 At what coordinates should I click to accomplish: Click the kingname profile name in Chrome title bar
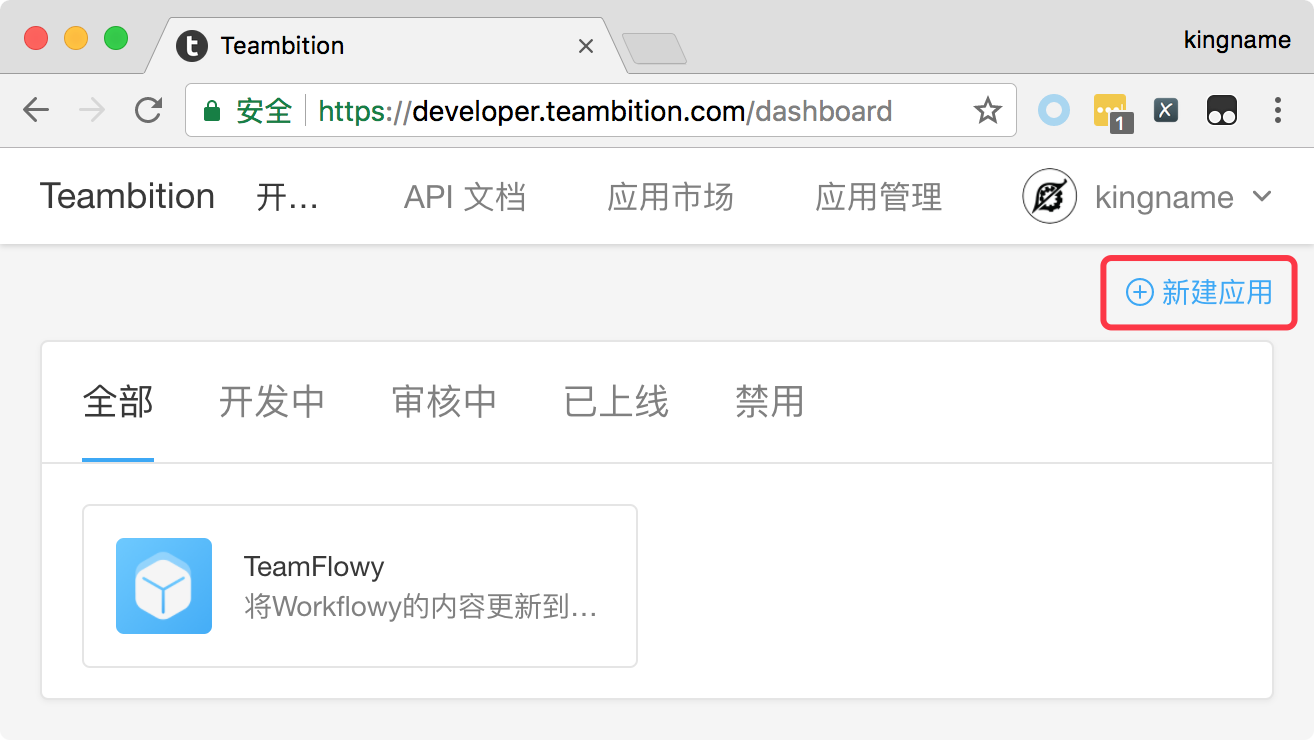pyautogui.click(x=1237, y=40)
